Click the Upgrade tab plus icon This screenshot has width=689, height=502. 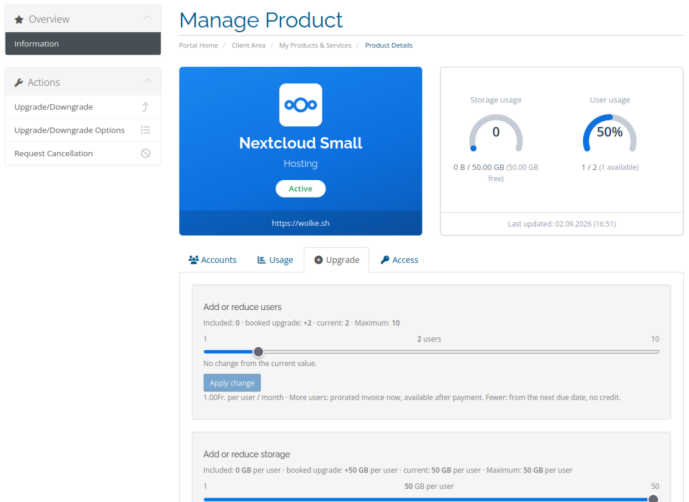[x=319, y=260]
